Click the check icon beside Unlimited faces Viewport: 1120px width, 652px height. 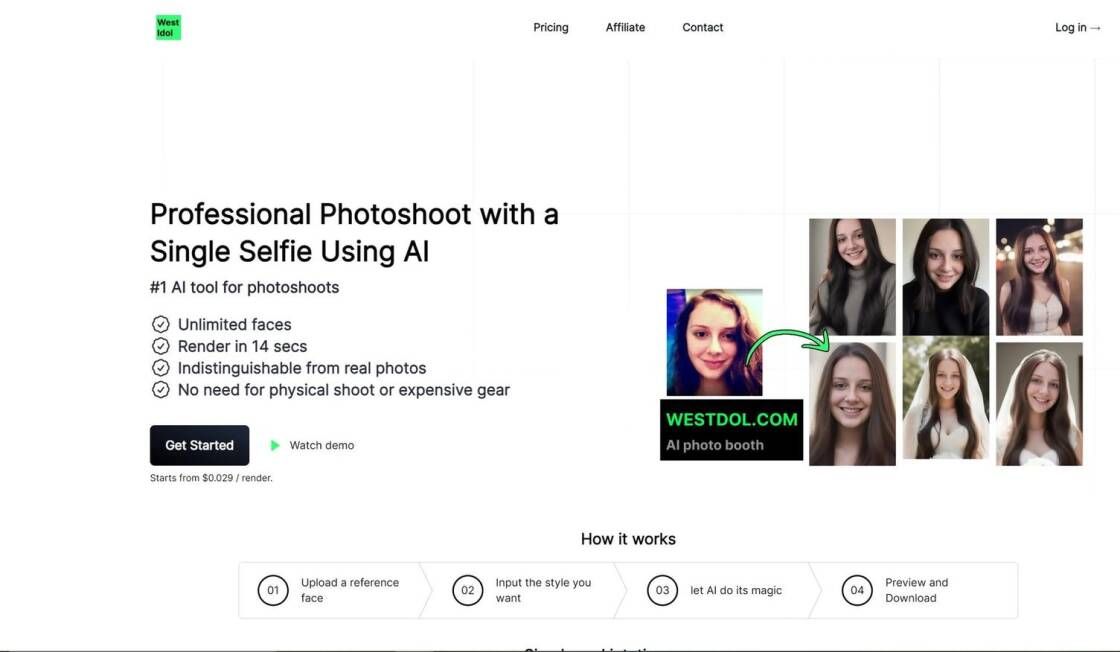(x=161, y=324)
